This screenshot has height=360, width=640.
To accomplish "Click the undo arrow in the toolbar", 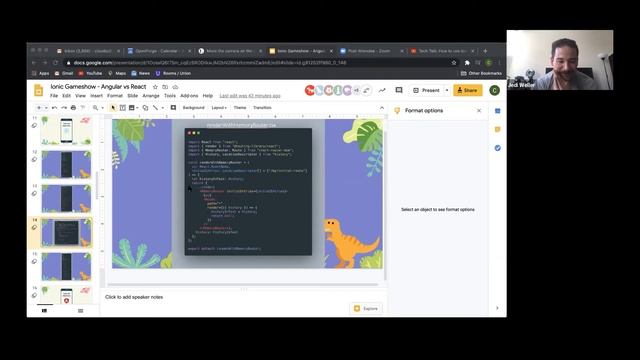I will tap(54, 108).
